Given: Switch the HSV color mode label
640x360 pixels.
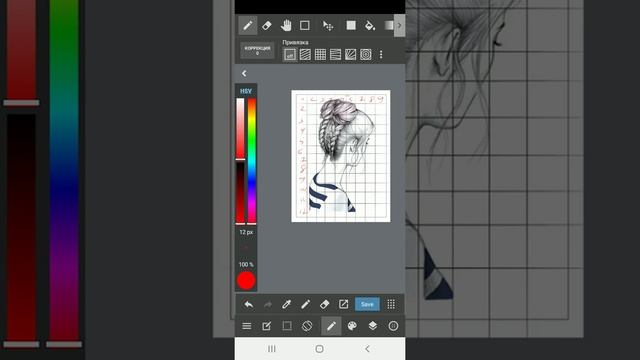Looking at the screenshot, I should pyautogui.click(x=246, y=91).
